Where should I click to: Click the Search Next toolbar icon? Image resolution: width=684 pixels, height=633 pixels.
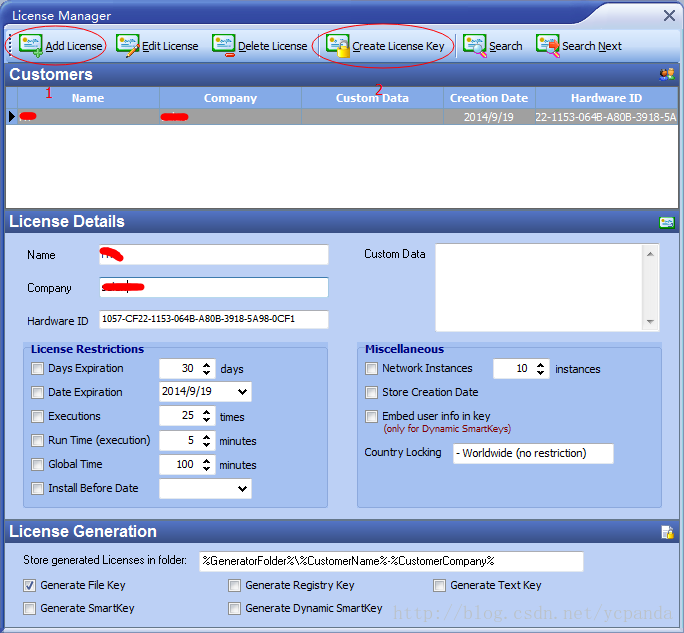(x=548, y=46)
